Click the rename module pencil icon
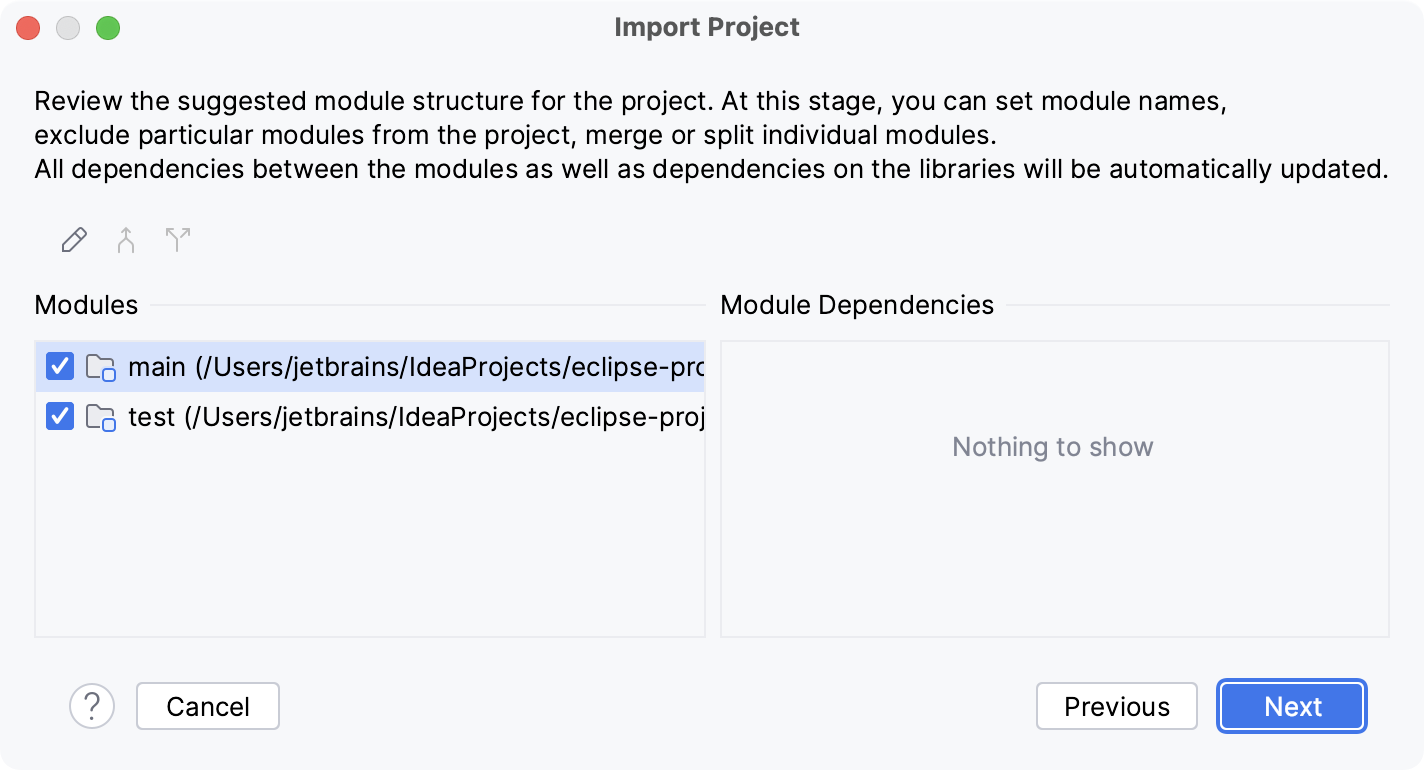 click(73, 239)
